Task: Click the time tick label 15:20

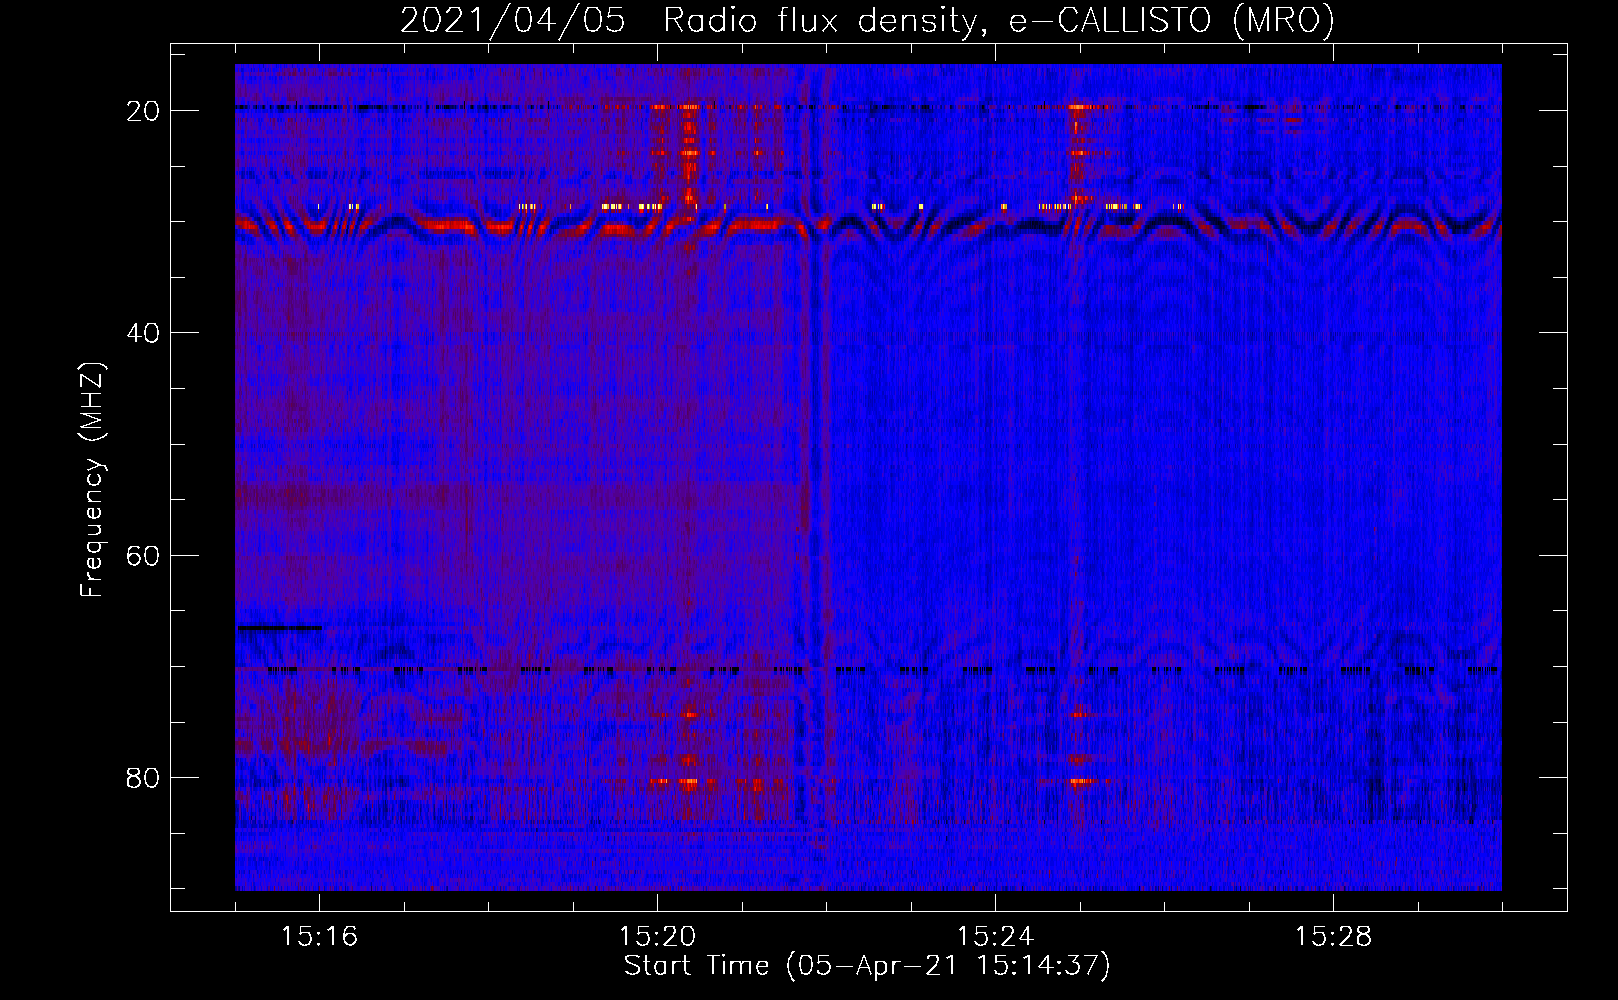Action: click(x=657, y=936)
